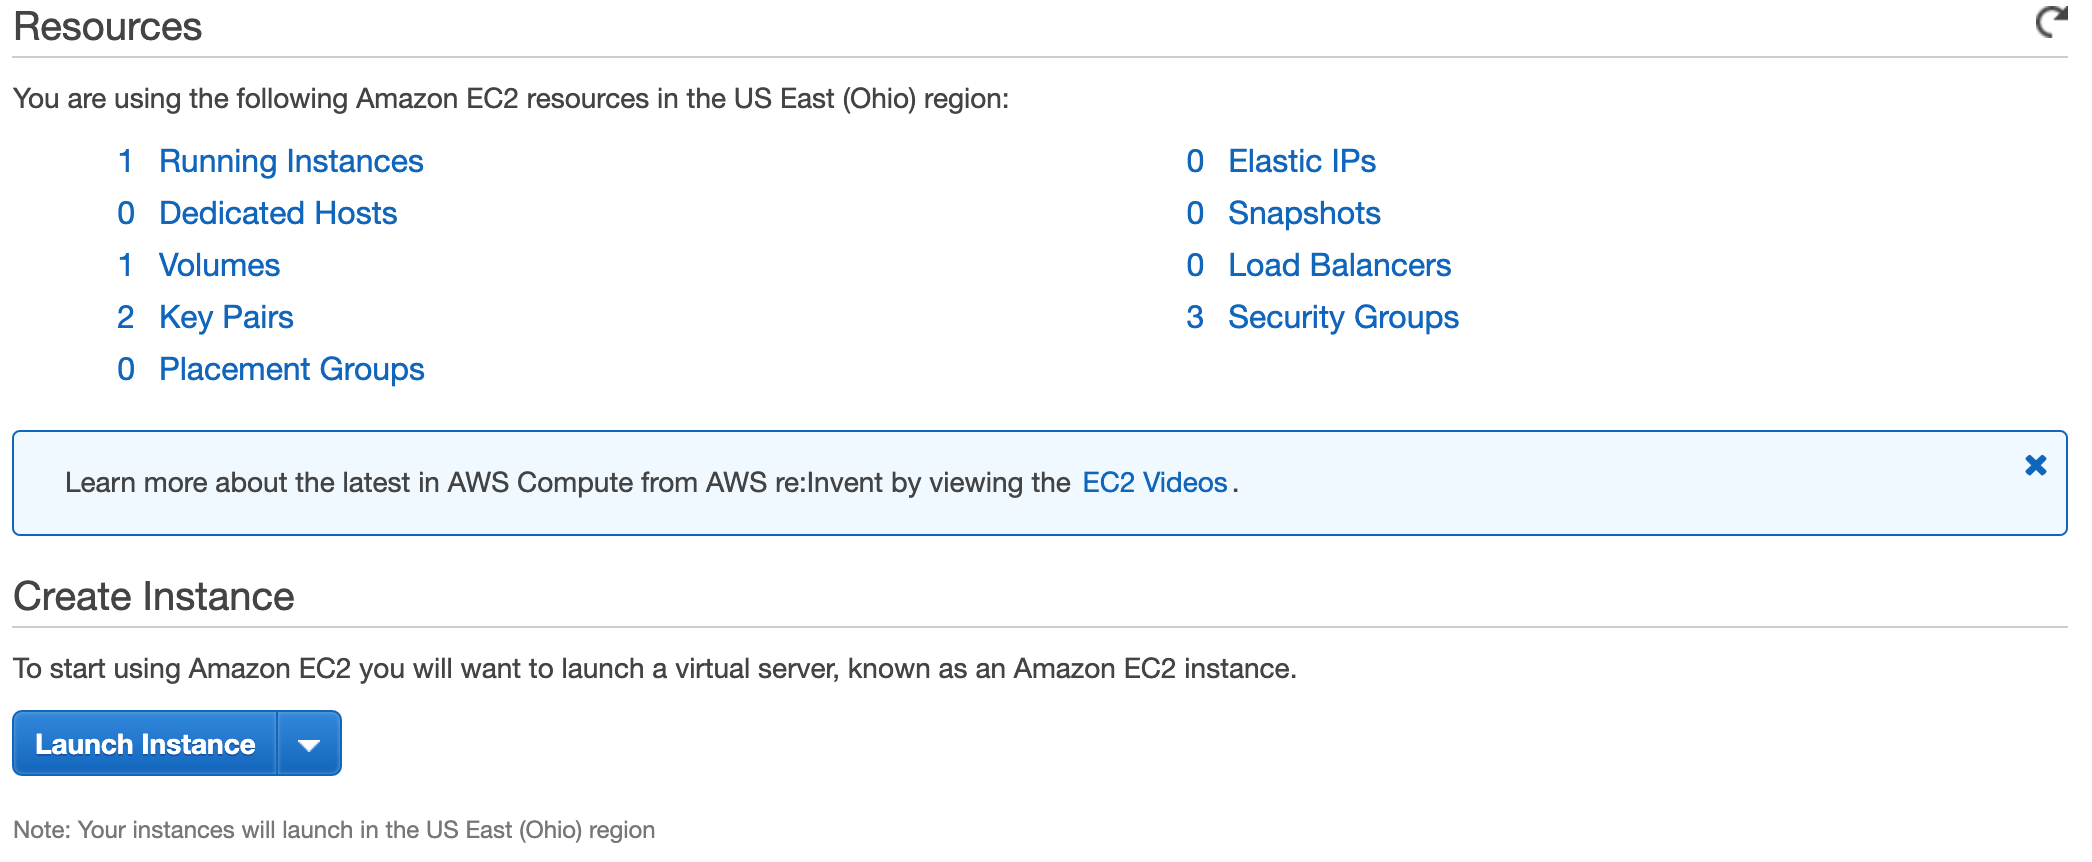Click the Create Instance heading

pyautogui.click(x=154, y=596)
